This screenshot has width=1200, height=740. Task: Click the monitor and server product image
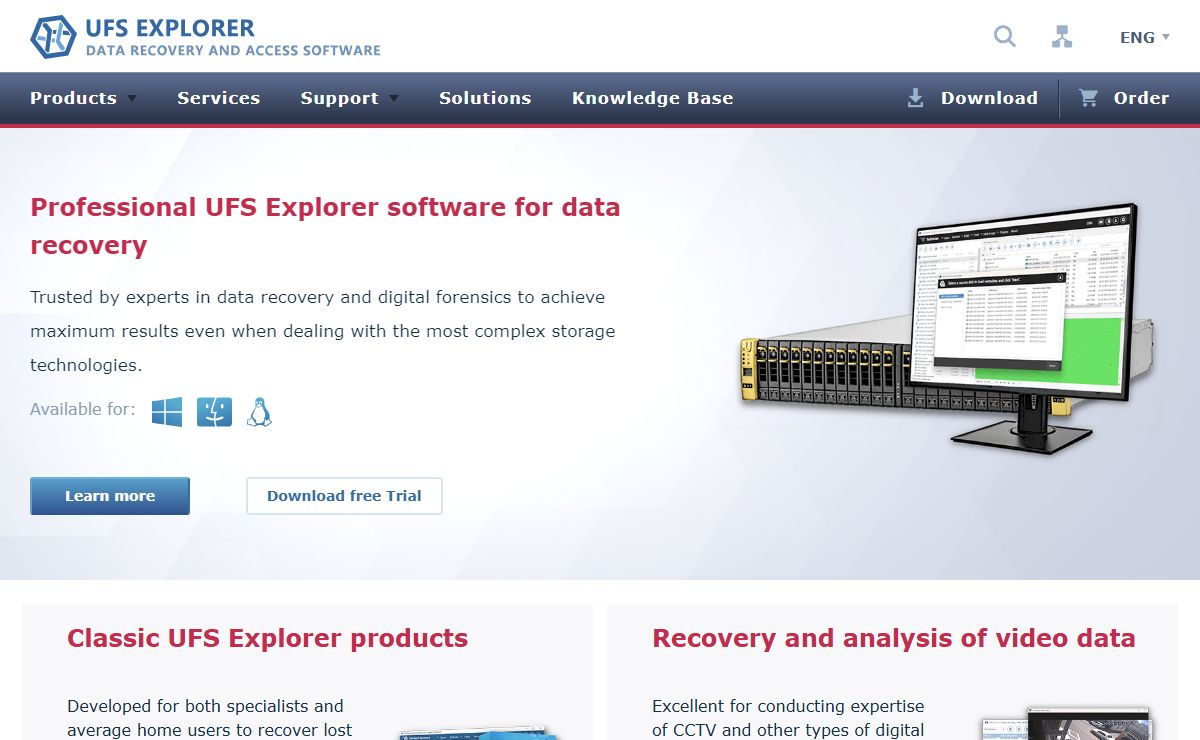[x=946, y=327]
